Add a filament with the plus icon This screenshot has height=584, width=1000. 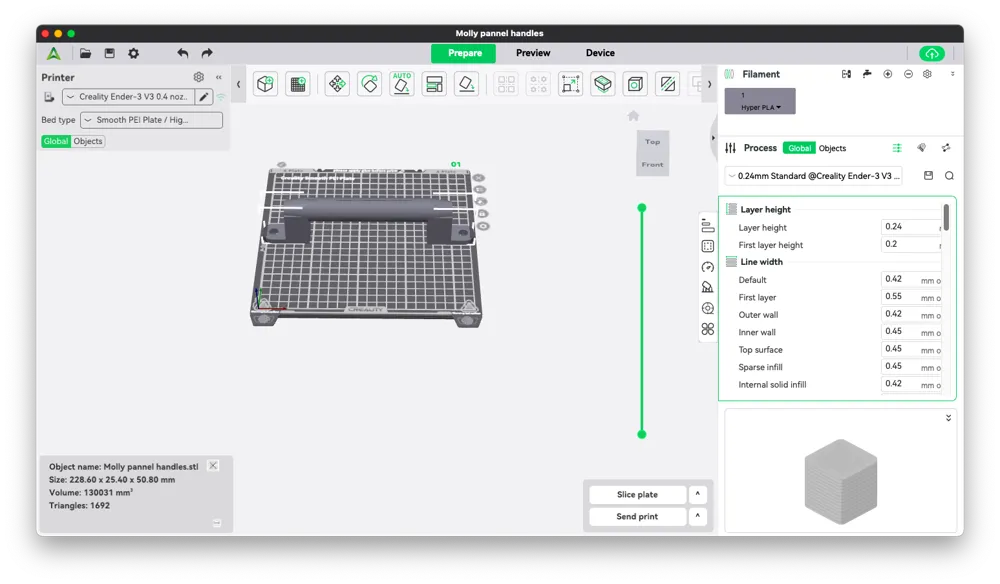(888, 74)
